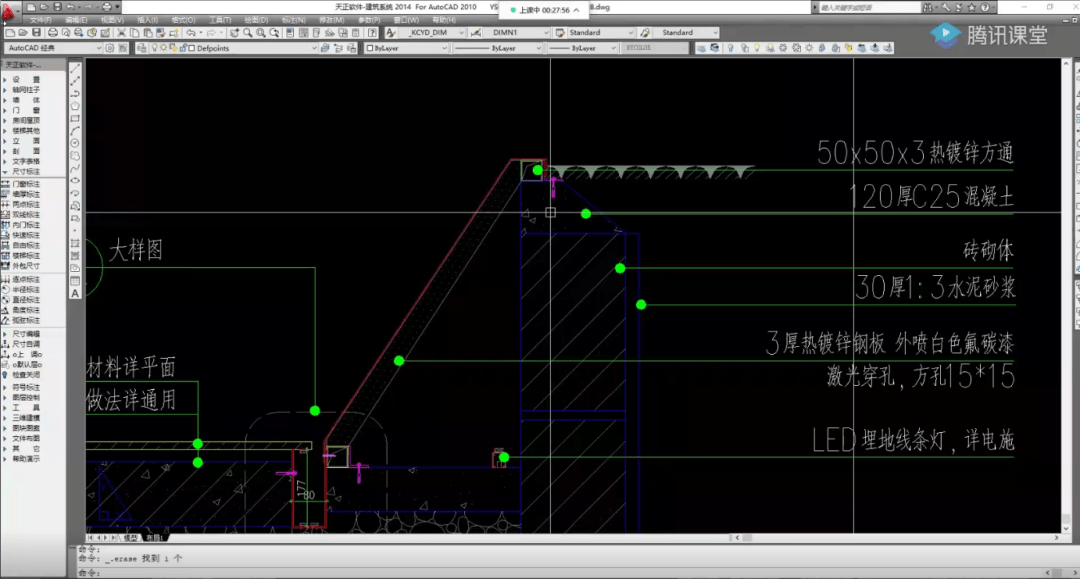This screenshot has width=1080, height=579.
Task: Toggle the o默认层o option
Action: click(22, 364)
